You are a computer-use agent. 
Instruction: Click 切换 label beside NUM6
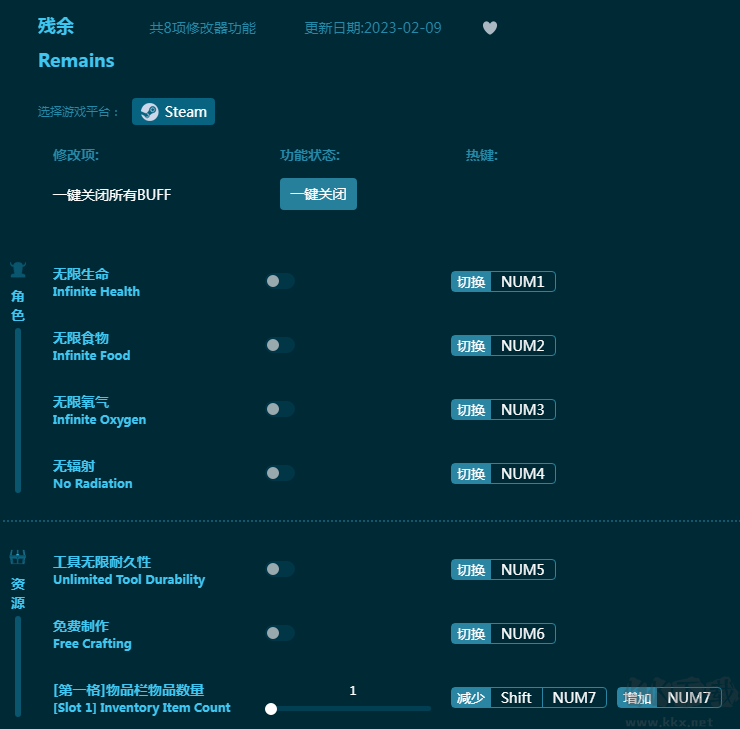[x=471, y=634]
